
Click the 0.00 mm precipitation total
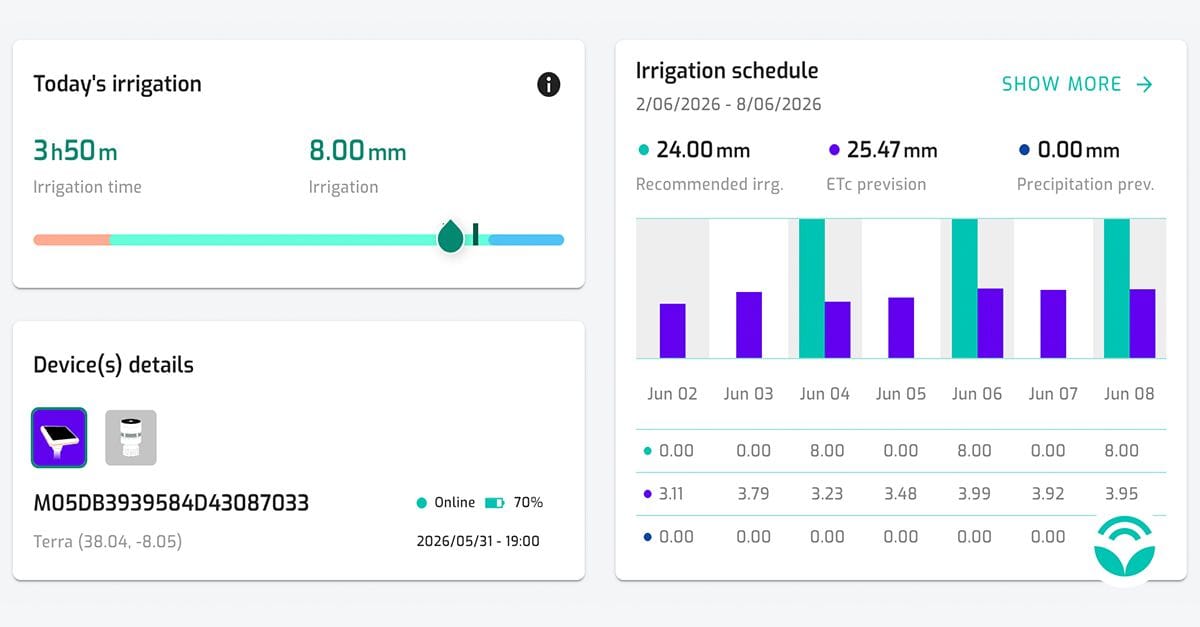(x=1078, y=150)
